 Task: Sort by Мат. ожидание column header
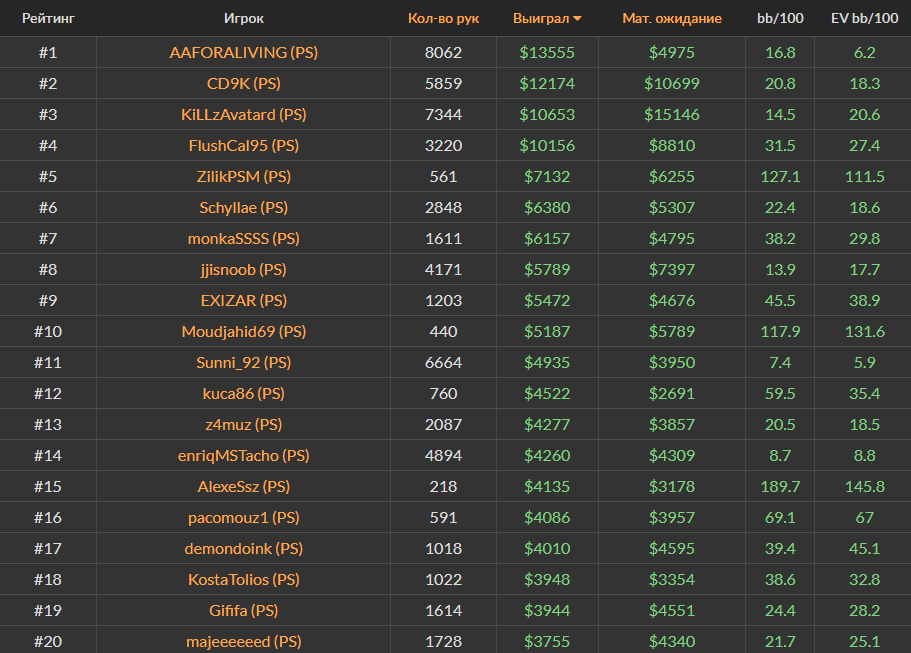[x=671, y=18]
